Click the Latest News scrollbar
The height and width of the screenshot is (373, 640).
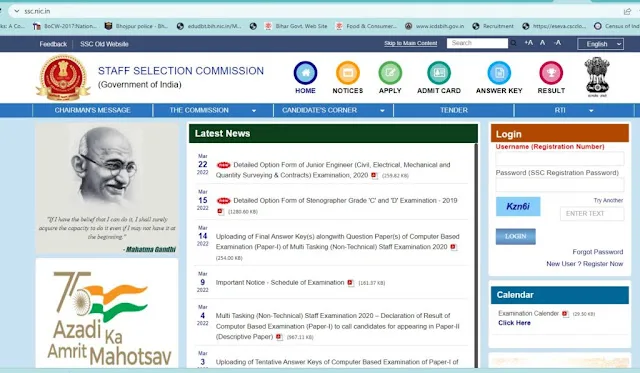point(476,255)
